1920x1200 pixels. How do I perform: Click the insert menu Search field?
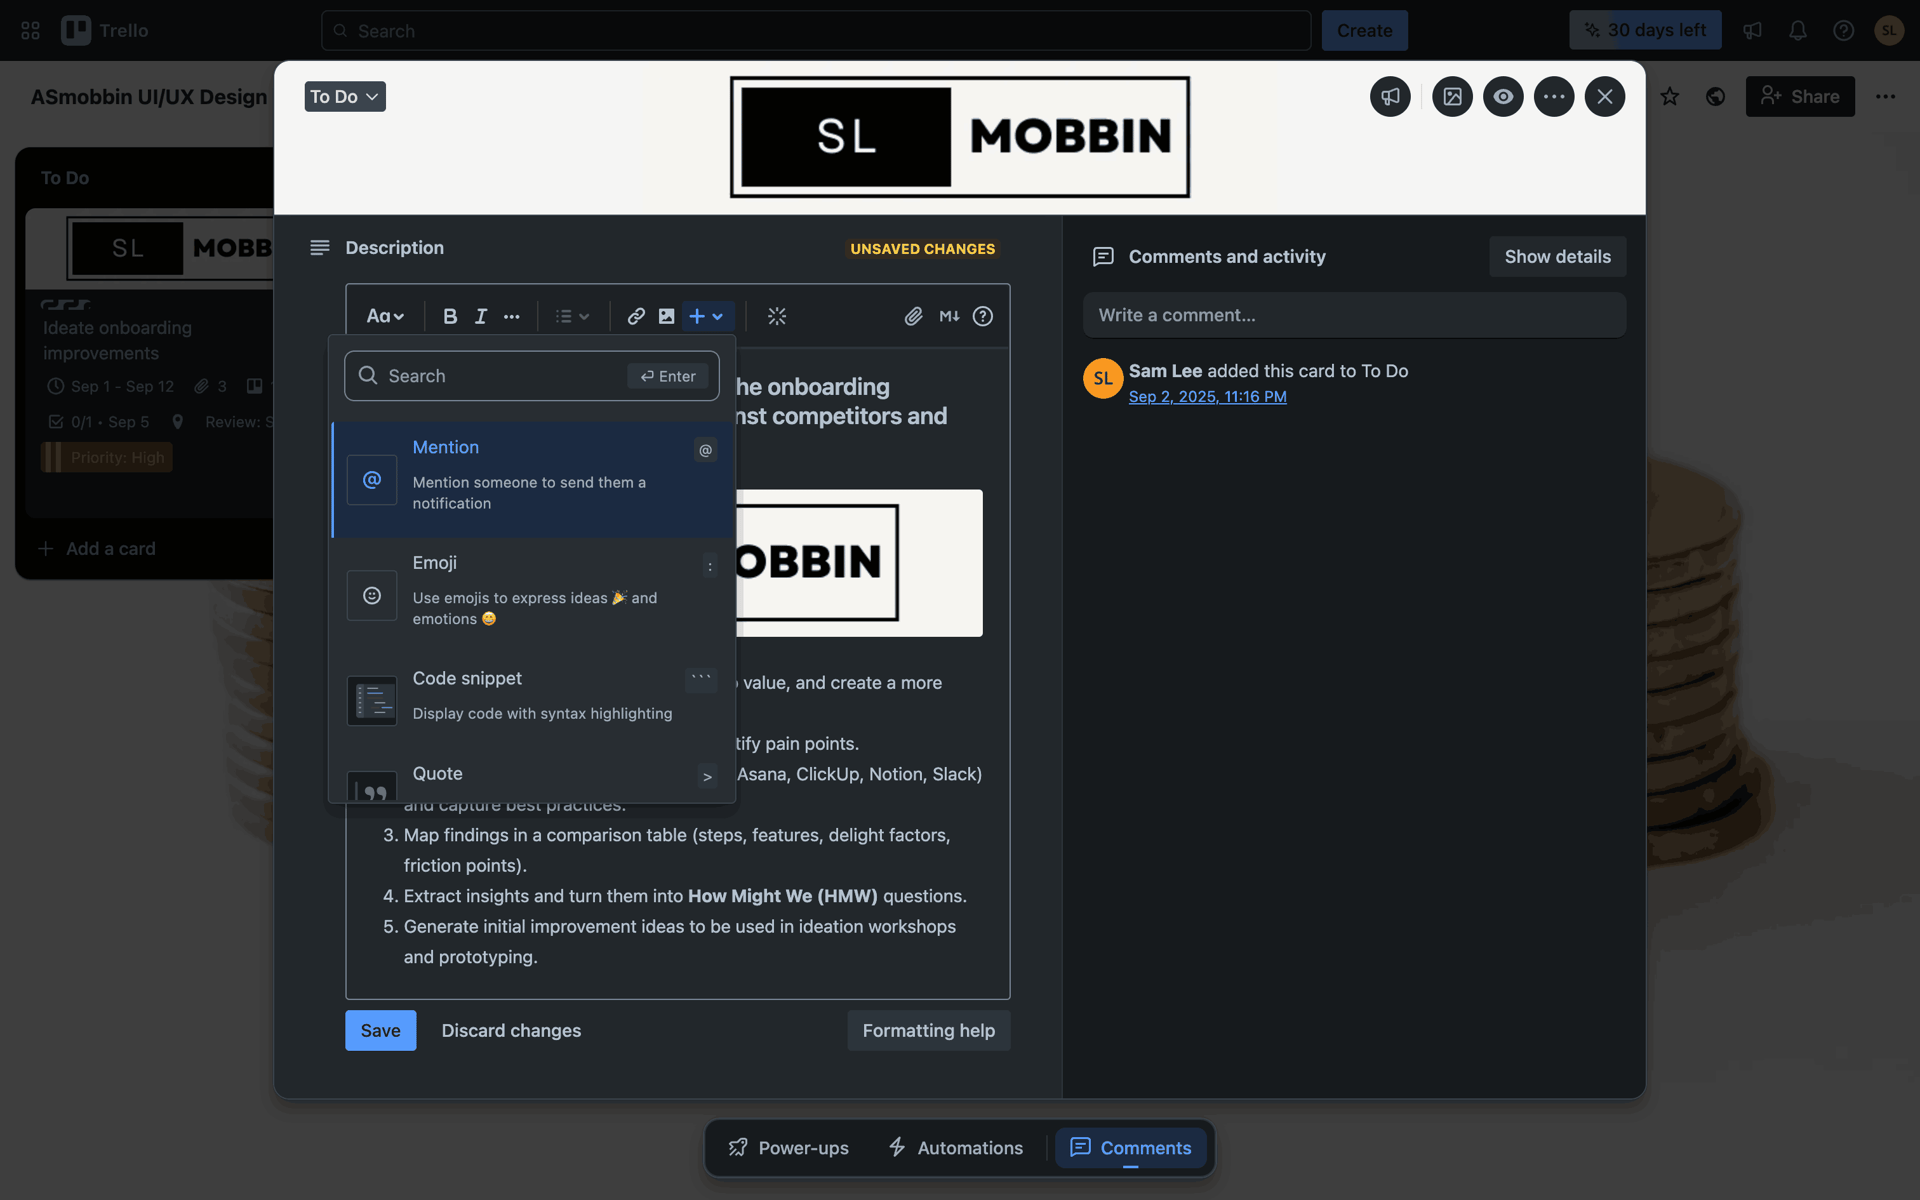point(532,376)
